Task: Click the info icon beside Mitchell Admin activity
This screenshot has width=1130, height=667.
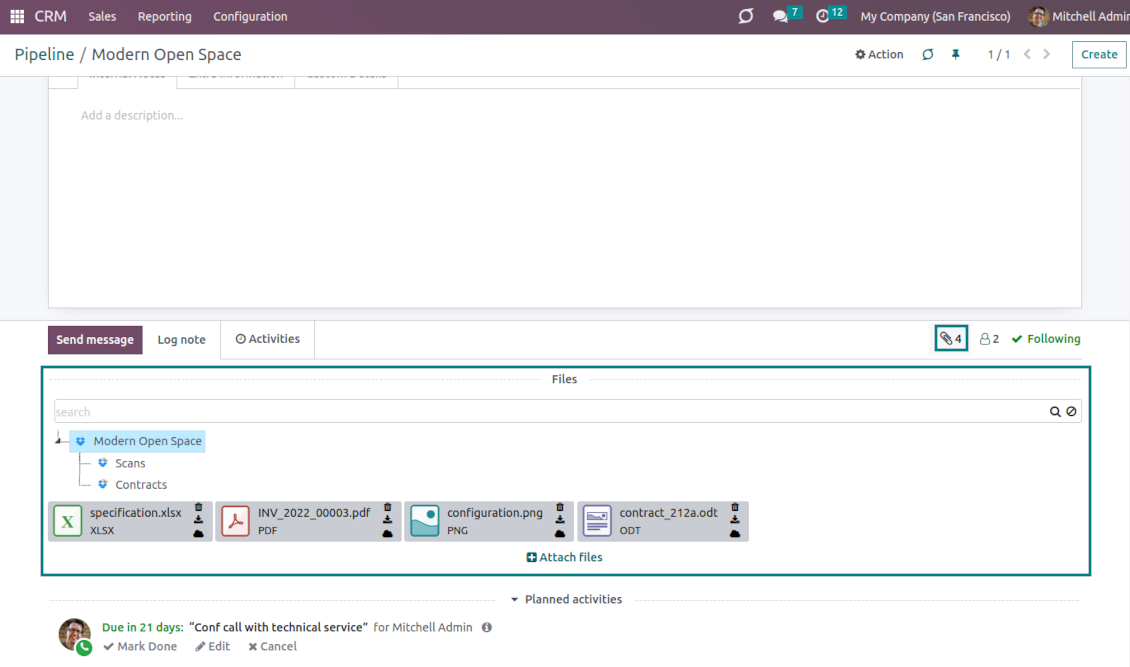Action: point(487,627)
